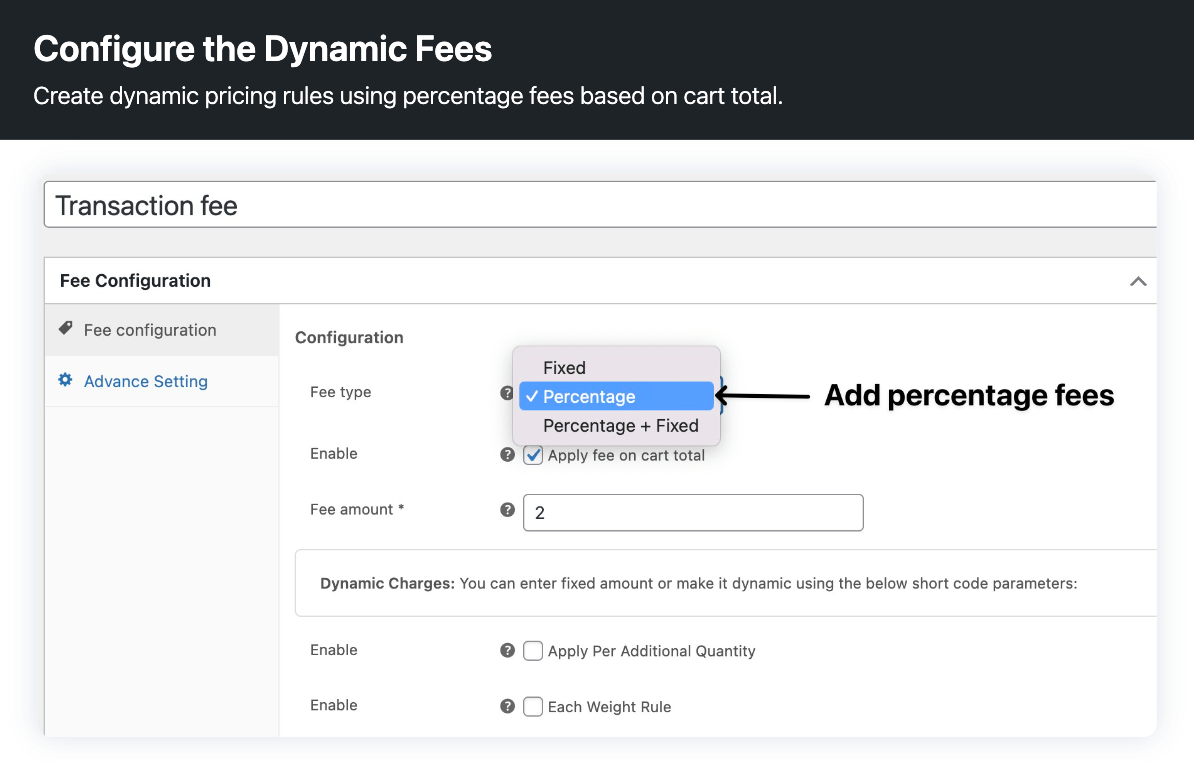The image size is (1194, 770).
Task: Enable Each Weight Rule
Action: pos(533,706)
